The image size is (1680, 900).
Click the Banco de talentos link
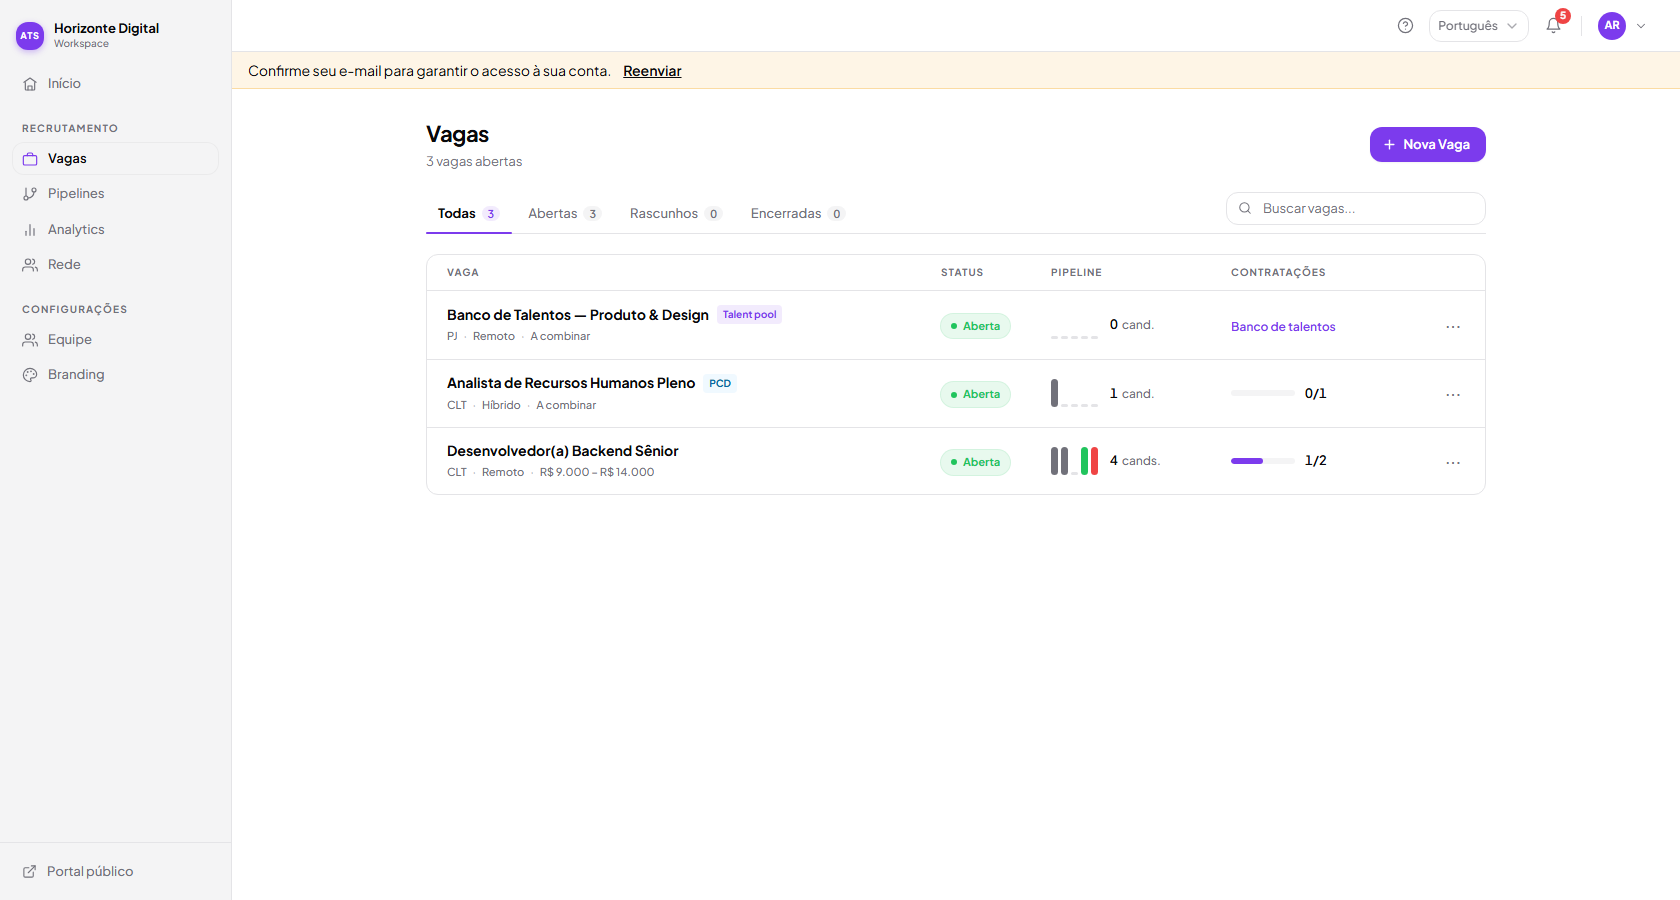click(x=1283, y=327)
